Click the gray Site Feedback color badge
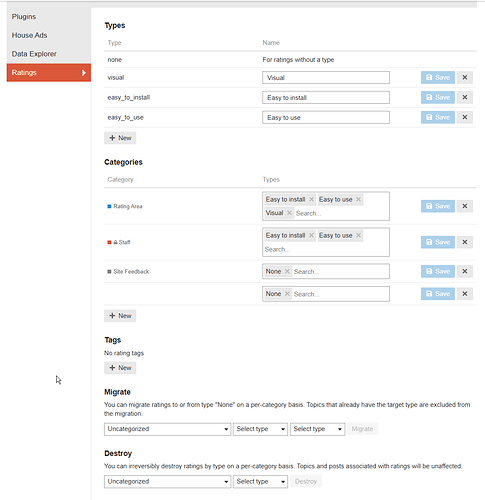The width and height of the screenshot is (485, 500). (x=109, y=272)
